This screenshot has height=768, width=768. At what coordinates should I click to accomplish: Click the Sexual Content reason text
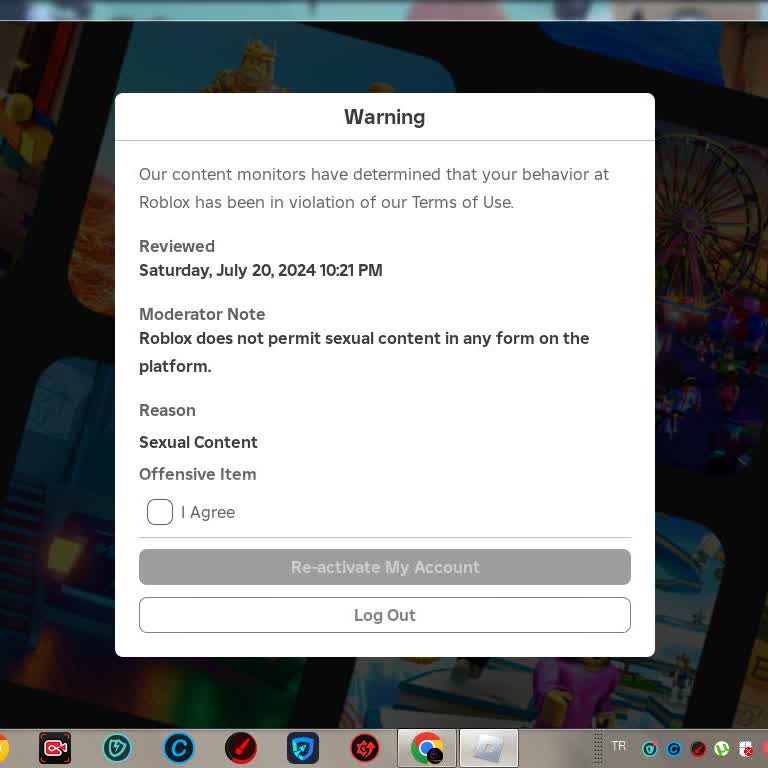pyautogui.click(x=198, y=442)
